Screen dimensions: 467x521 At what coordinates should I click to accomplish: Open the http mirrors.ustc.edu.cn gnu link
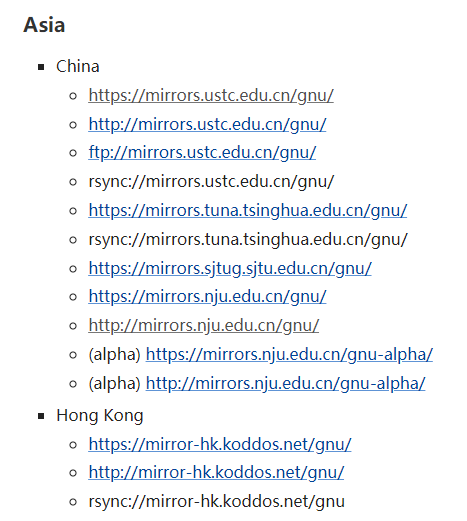tap(207, 124)
